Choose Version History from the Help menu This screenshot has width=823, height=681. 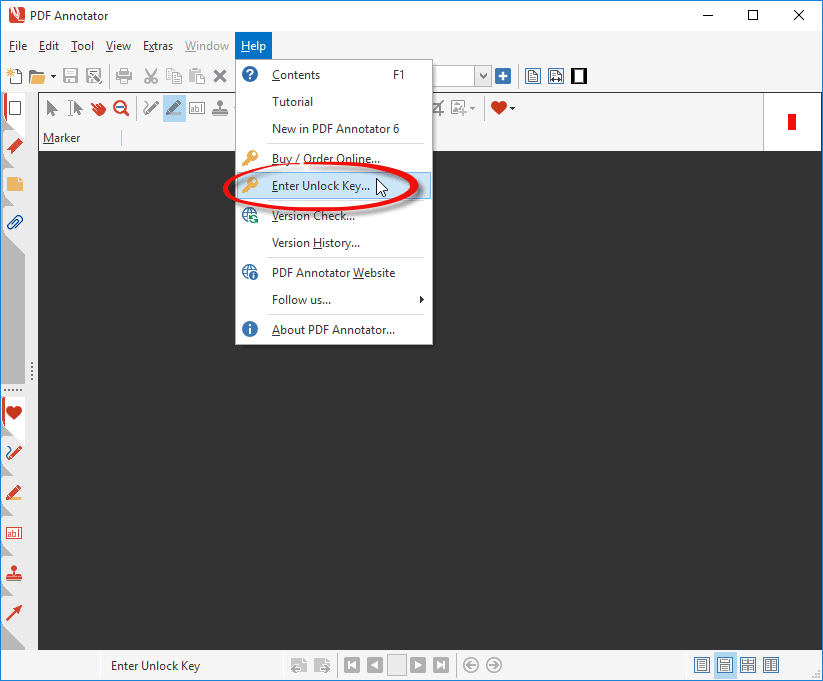click(313, 243)
